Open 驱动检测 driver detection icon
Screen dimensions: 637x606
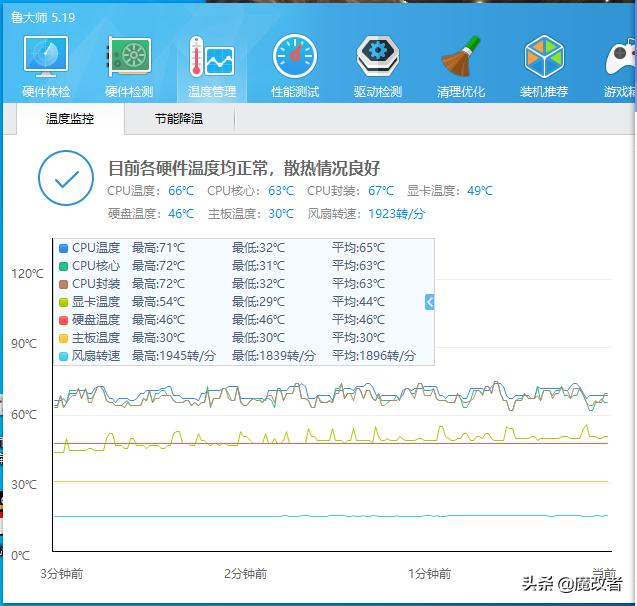(x=378, y=57)
